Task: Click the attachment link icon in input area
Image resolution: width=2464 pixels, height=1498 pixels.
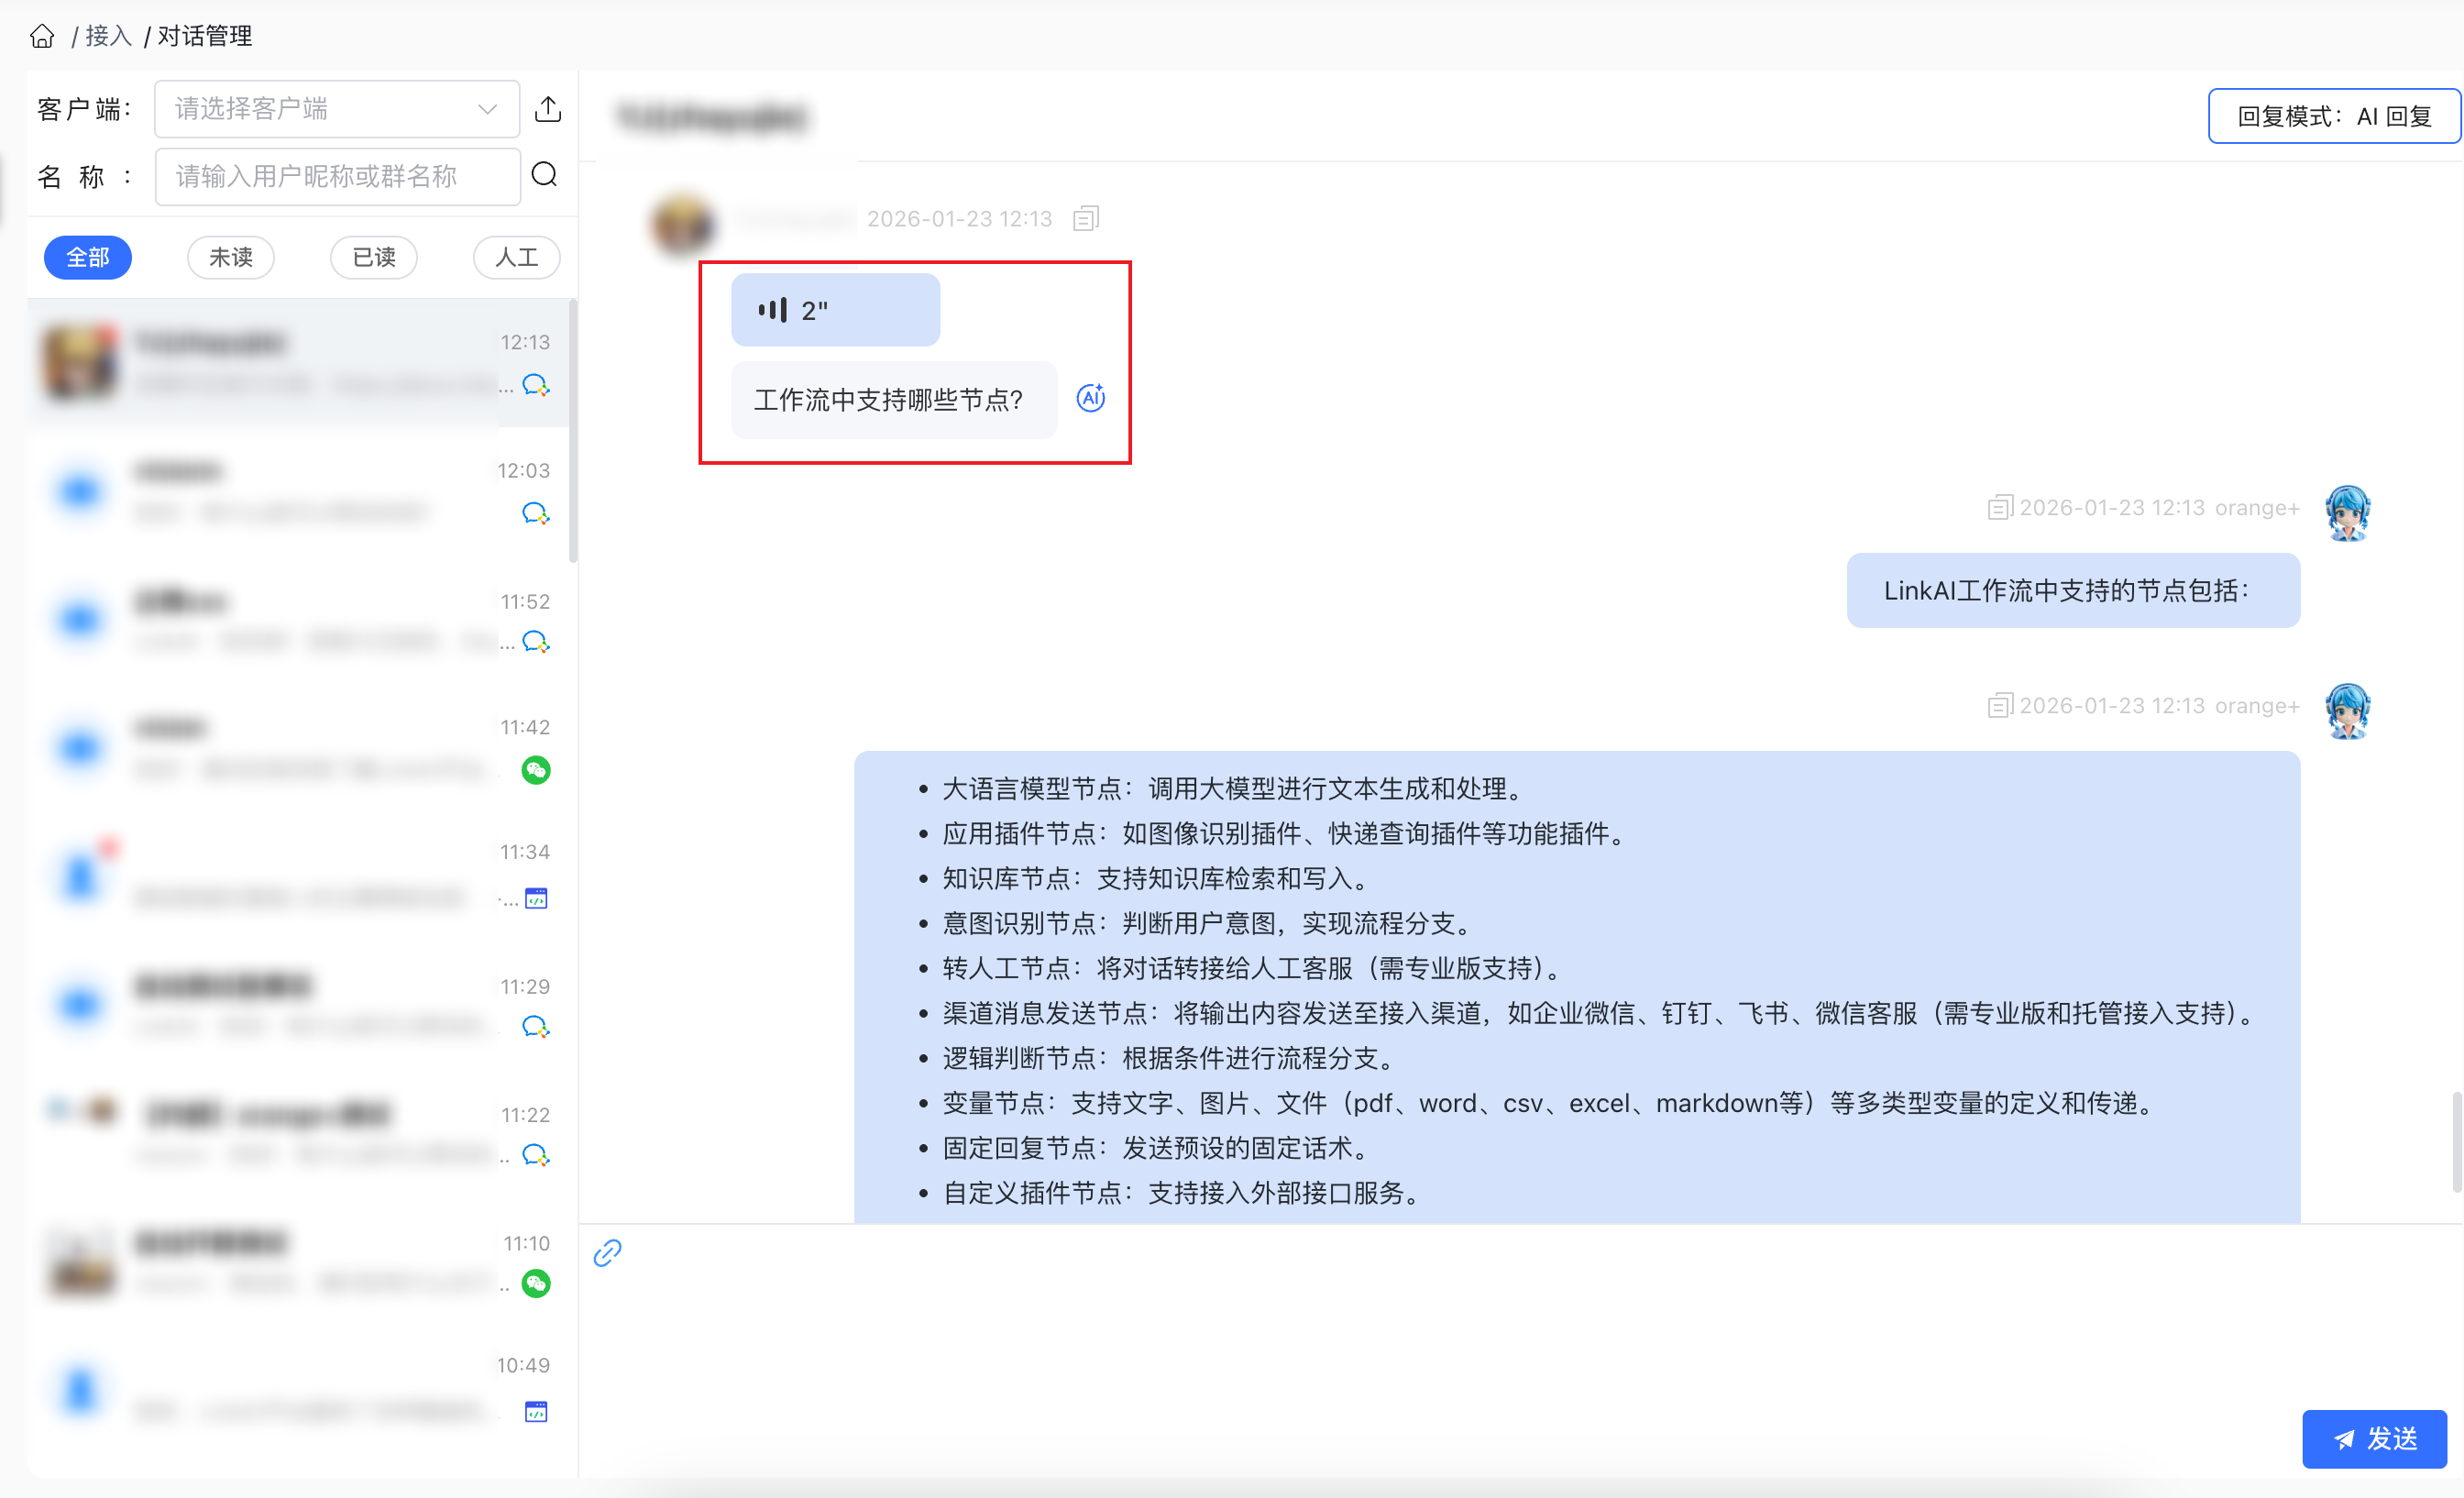Action: point(607,1252)
